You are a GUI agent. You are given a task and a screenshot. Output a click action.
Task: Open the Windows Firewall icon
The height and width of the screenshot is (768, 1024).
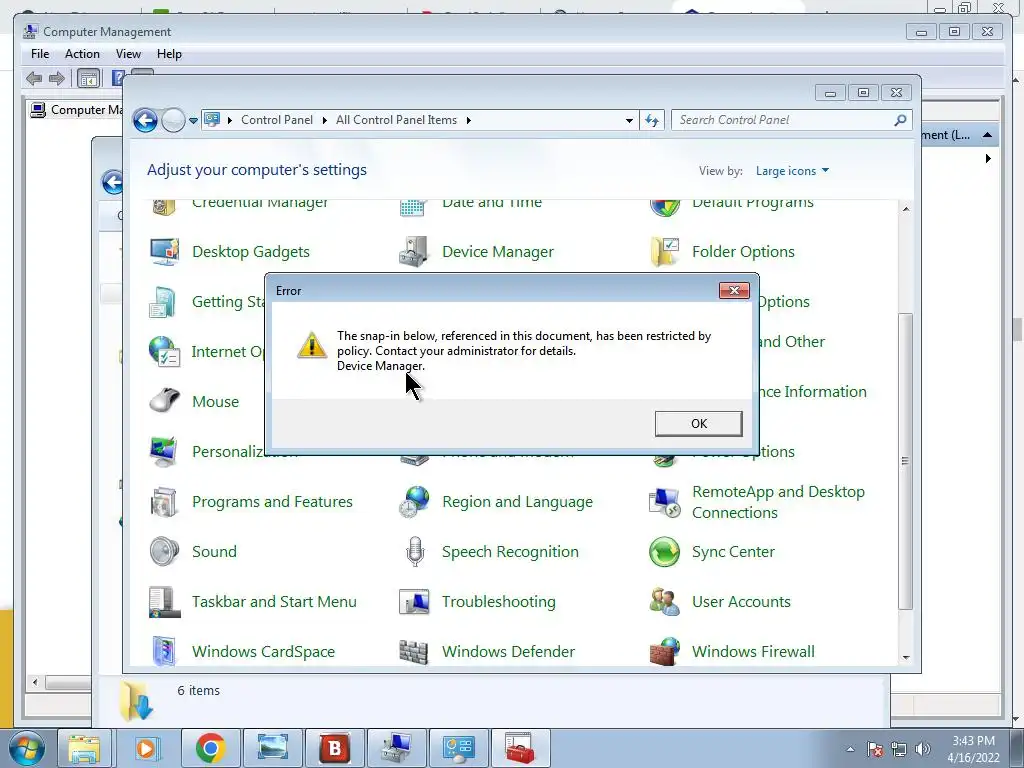coord(665,651)
